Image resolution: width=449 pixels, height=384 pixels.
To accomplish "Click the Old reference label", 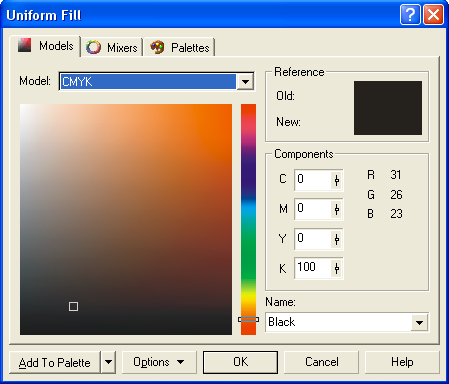I will point(285,96).
